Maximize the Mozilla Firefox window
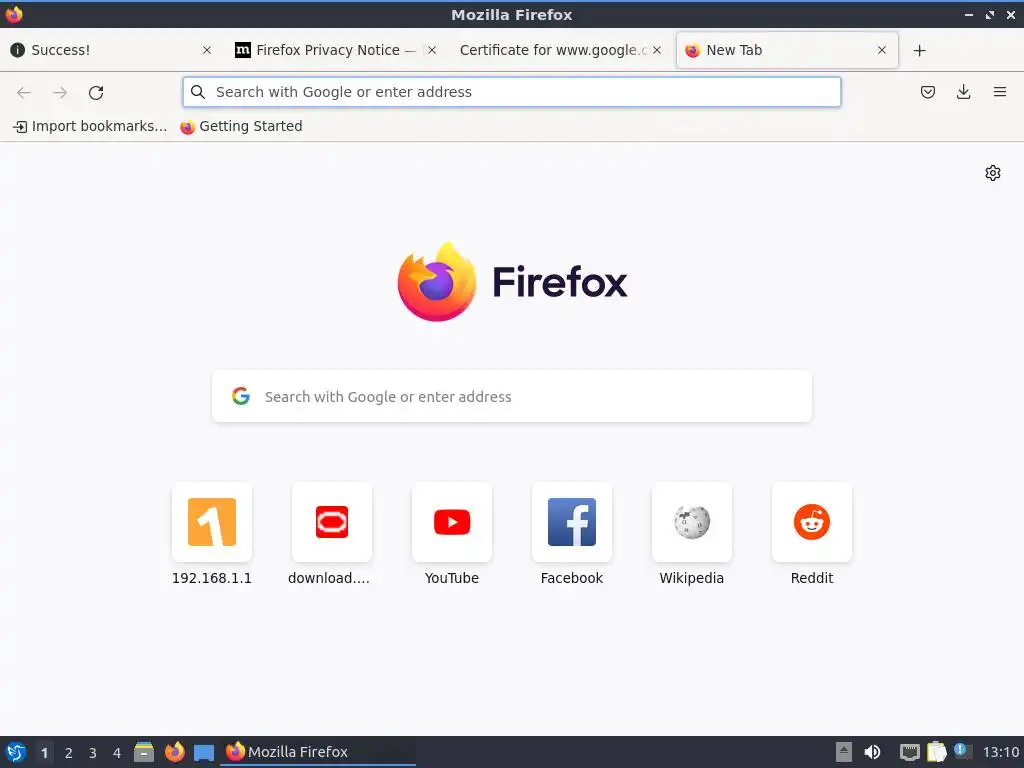The image size is (1024, 768). tap(990, 14)
